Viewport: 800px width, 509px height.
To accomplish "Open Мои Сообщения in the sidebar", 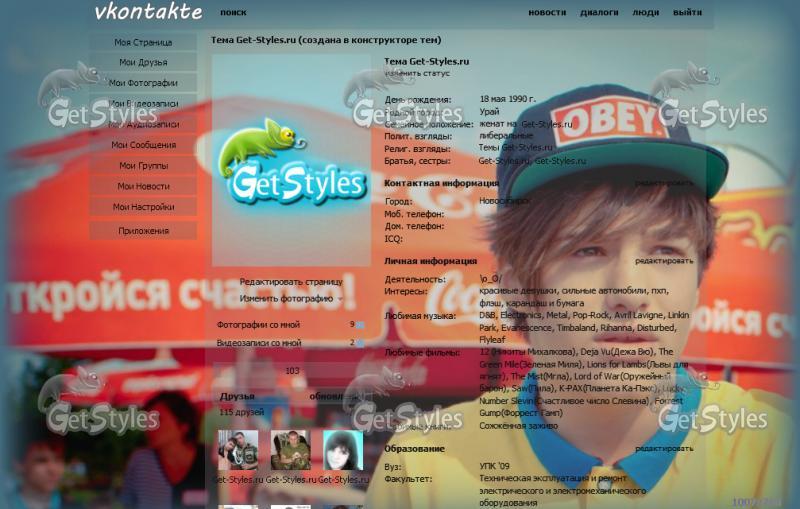I will tap(143, 145).
